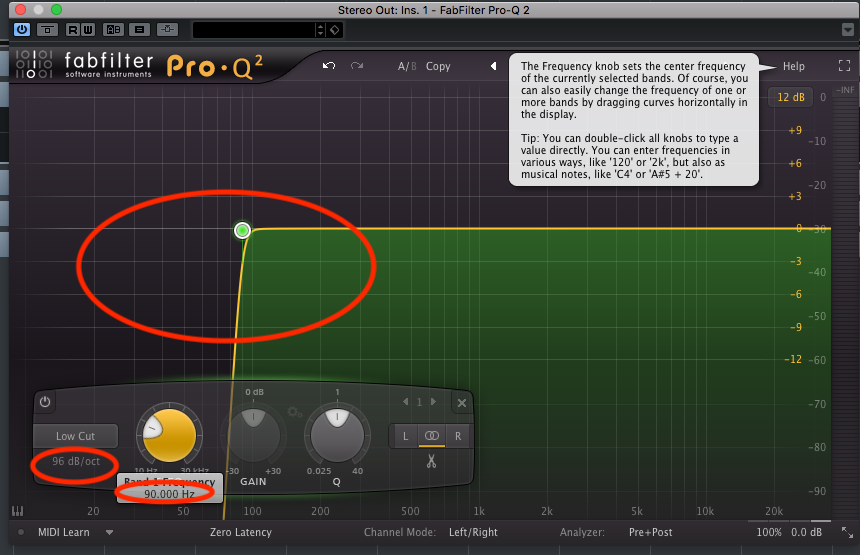This screenshot has height=555, width=860.
Task: Enable Write automation W button
Action: 88,30
